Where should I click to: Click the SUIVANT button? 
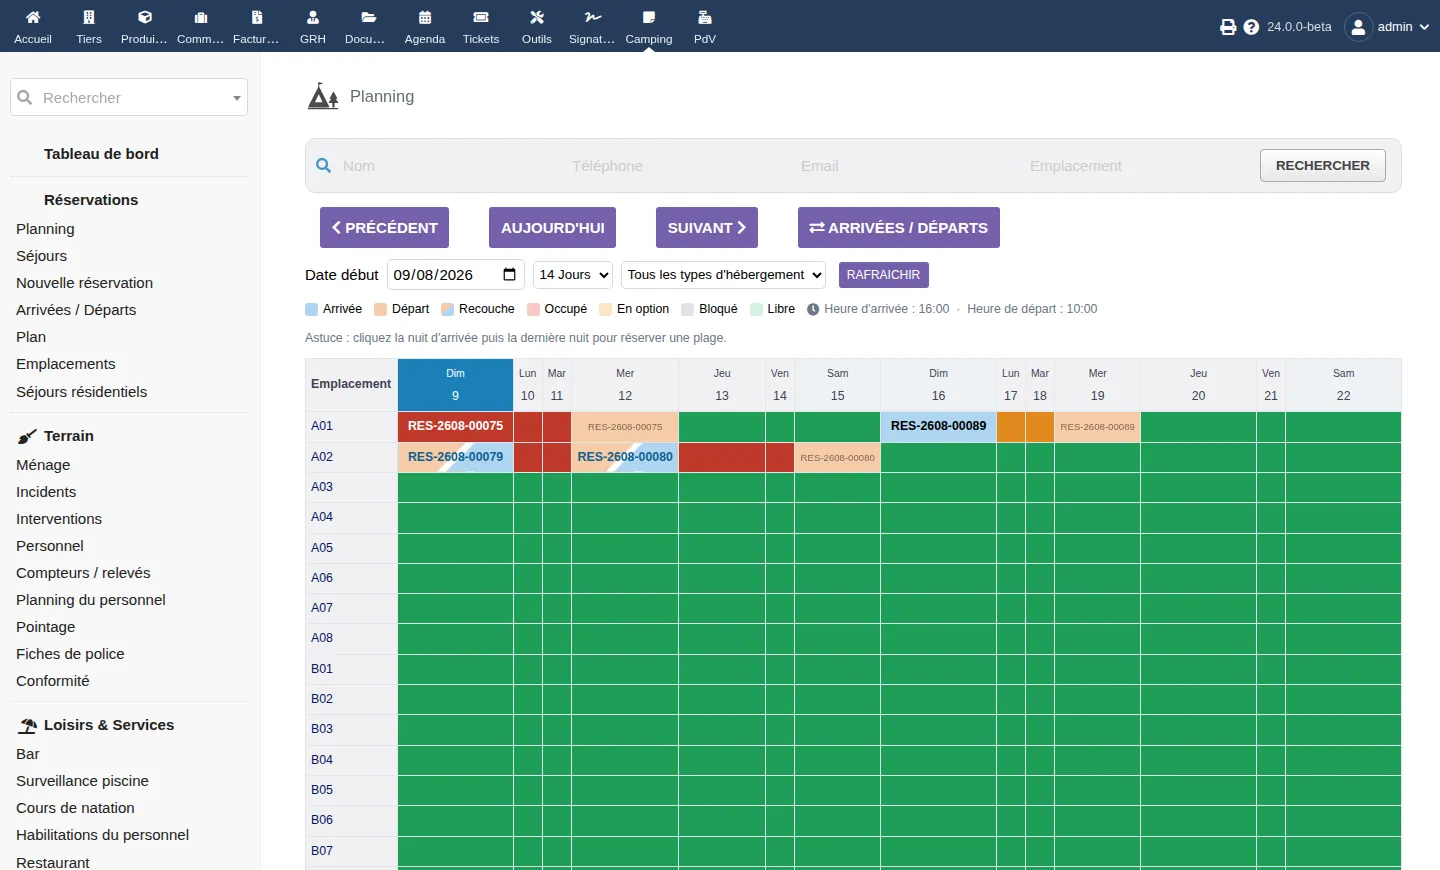pyautogui.click(x=707, y=227)
